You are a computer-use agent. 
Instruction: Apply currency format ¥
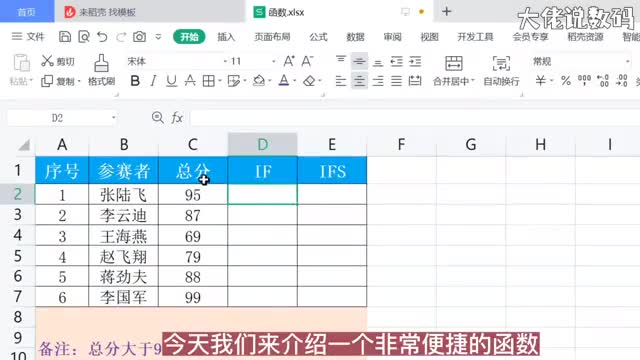tap(540, 81)
